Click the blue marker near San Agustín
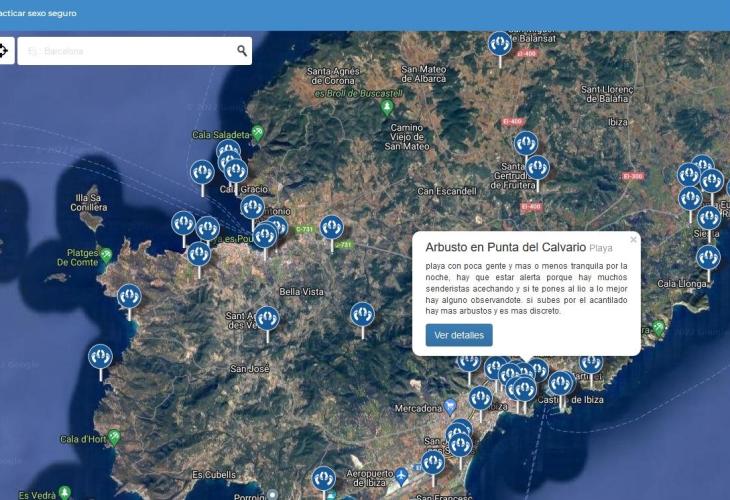 267,319
